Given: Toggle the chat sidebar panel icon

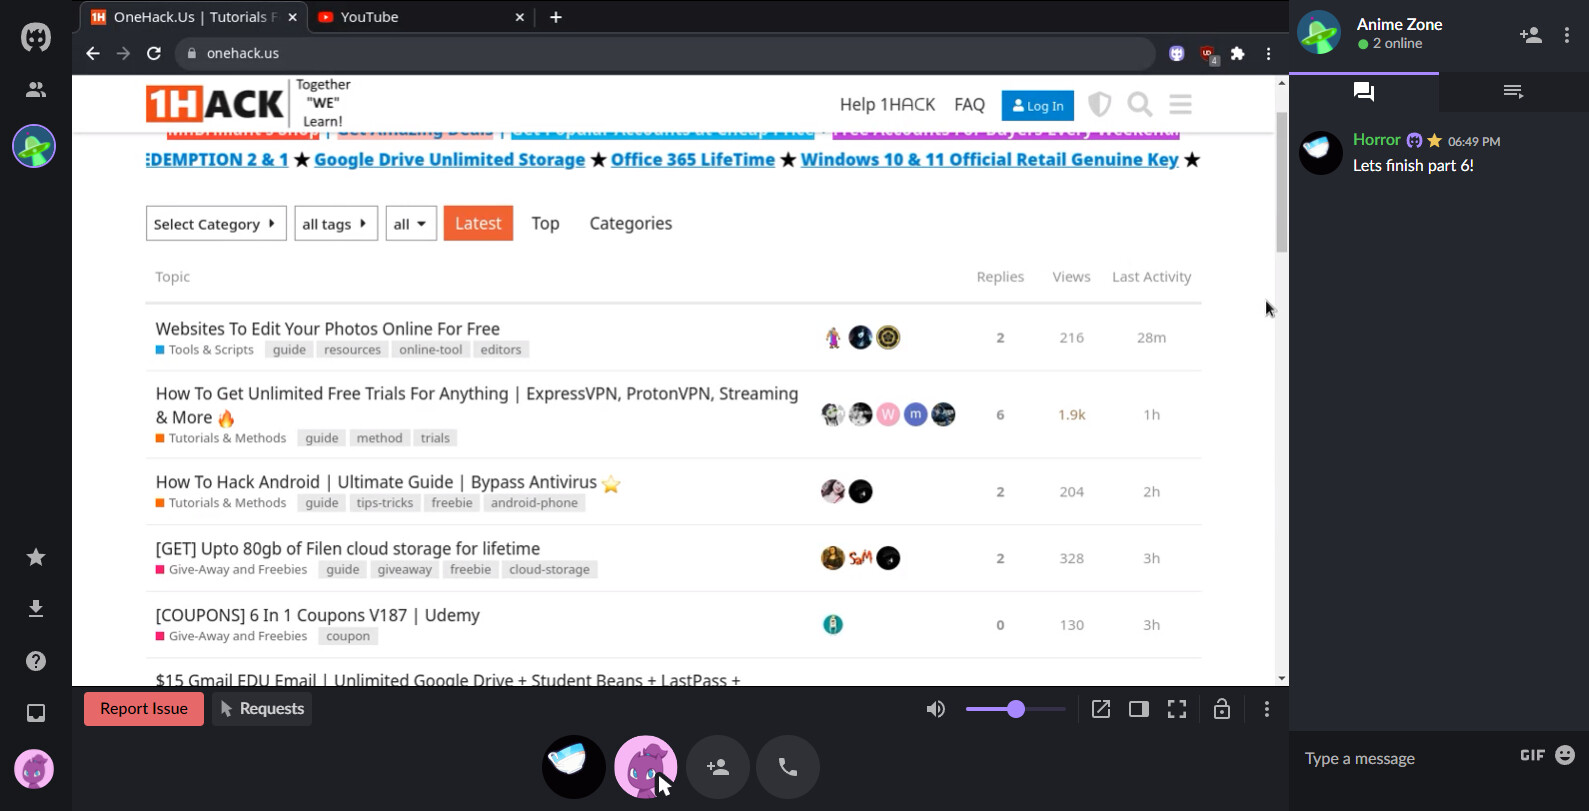Looking at the screenshot, I should (x=1139, y=709).
